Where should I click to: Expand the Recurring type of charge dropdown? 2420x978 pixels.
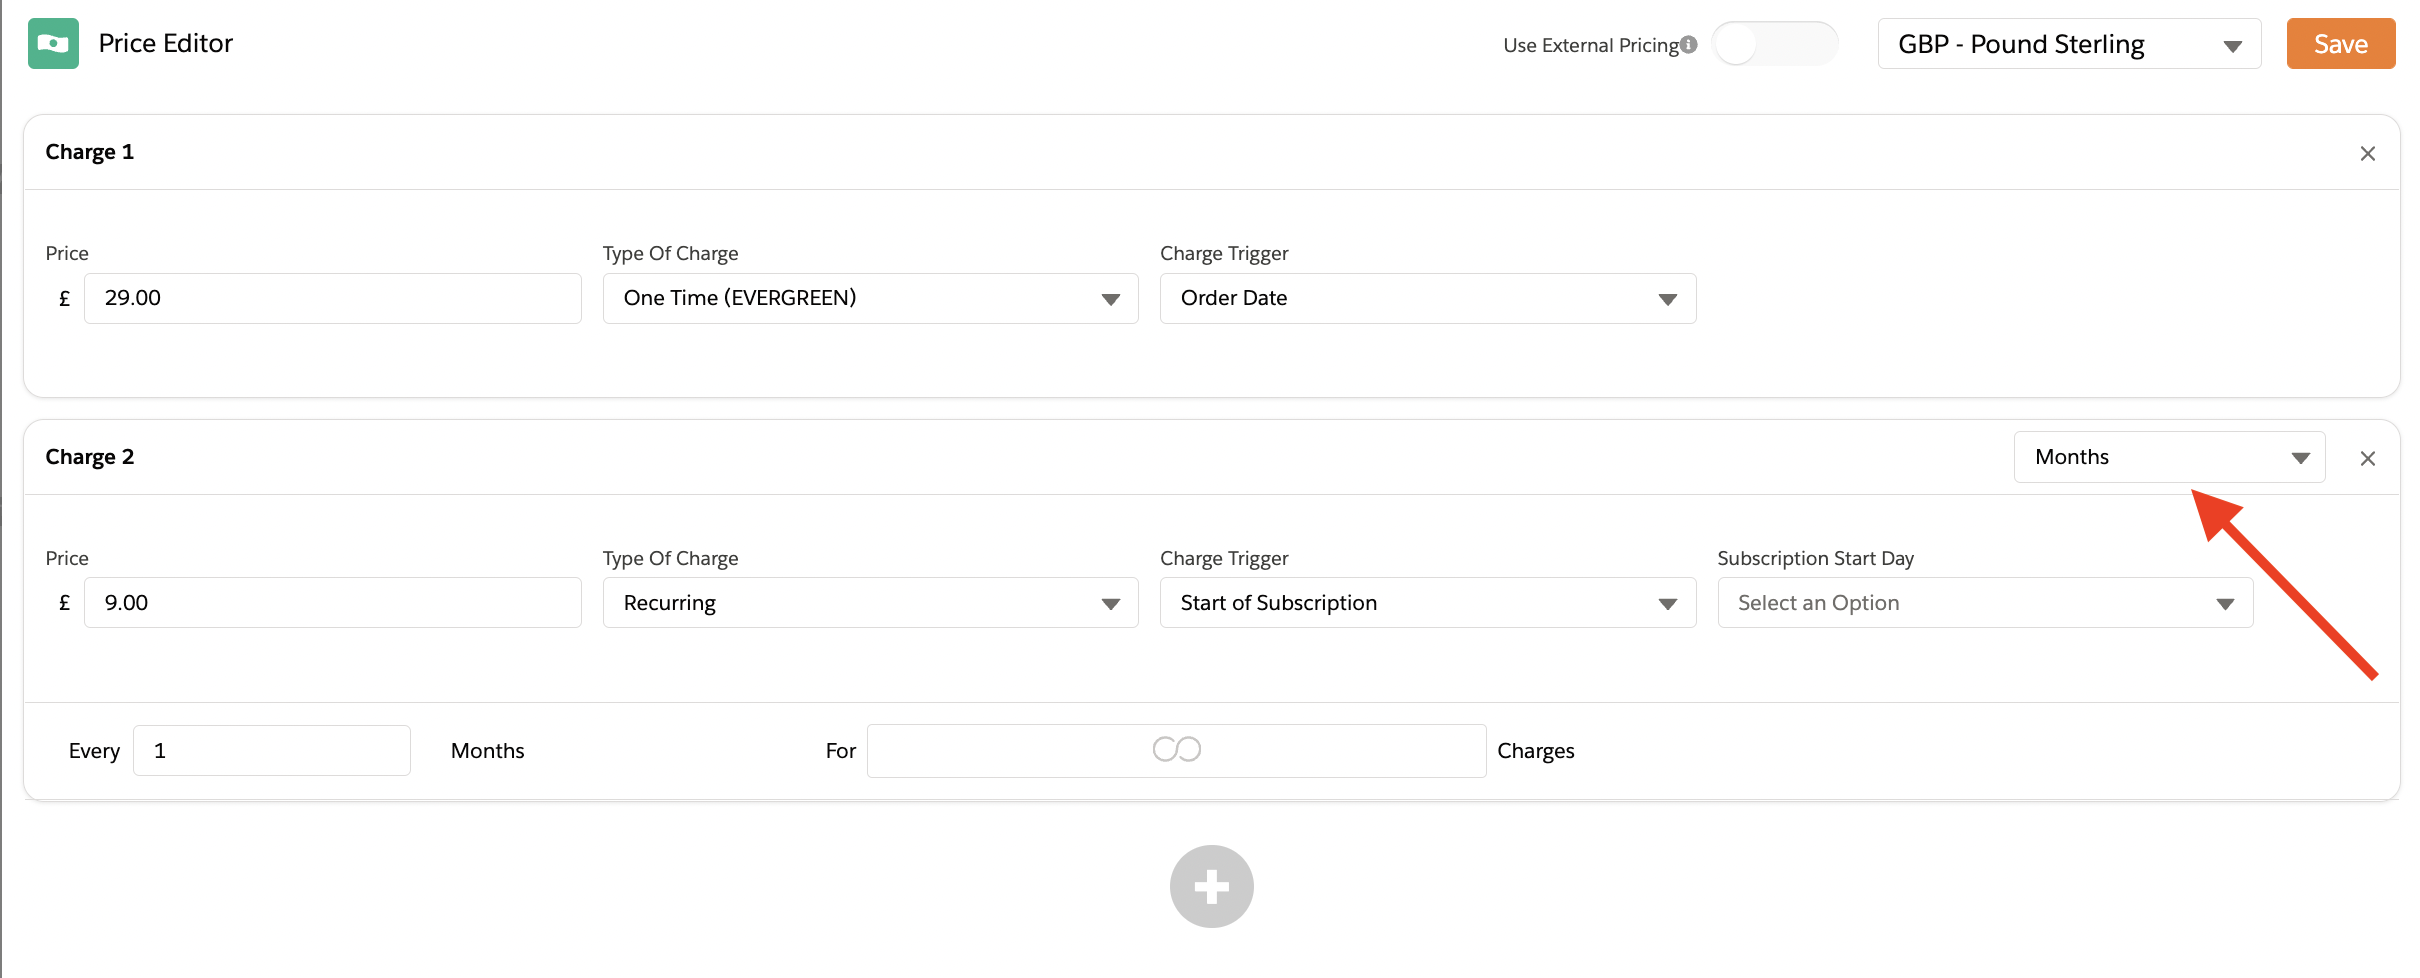pos(870,603)
